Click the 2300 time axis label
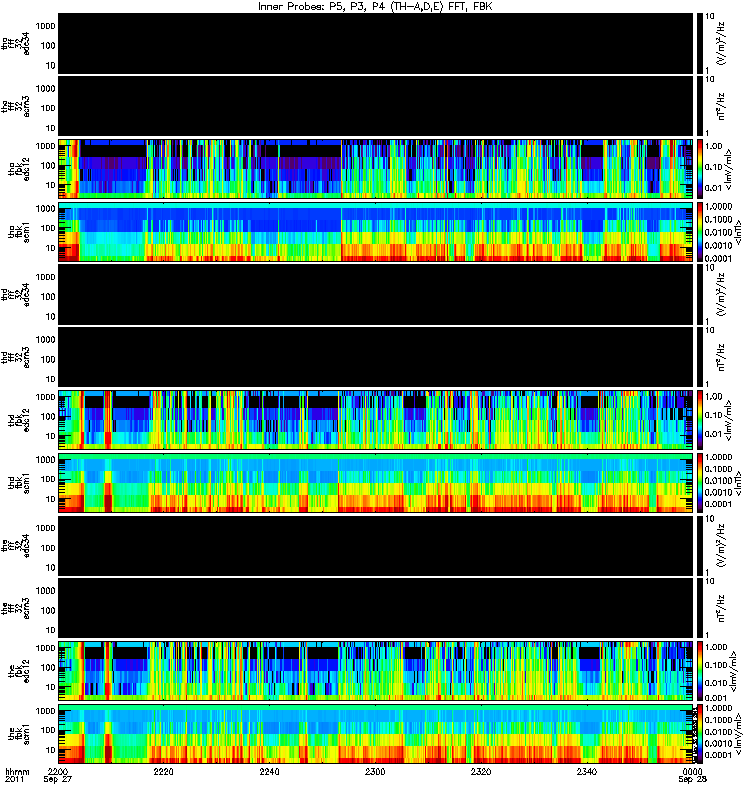The width and height of the screenshot is (750, 800). point(375,771)
